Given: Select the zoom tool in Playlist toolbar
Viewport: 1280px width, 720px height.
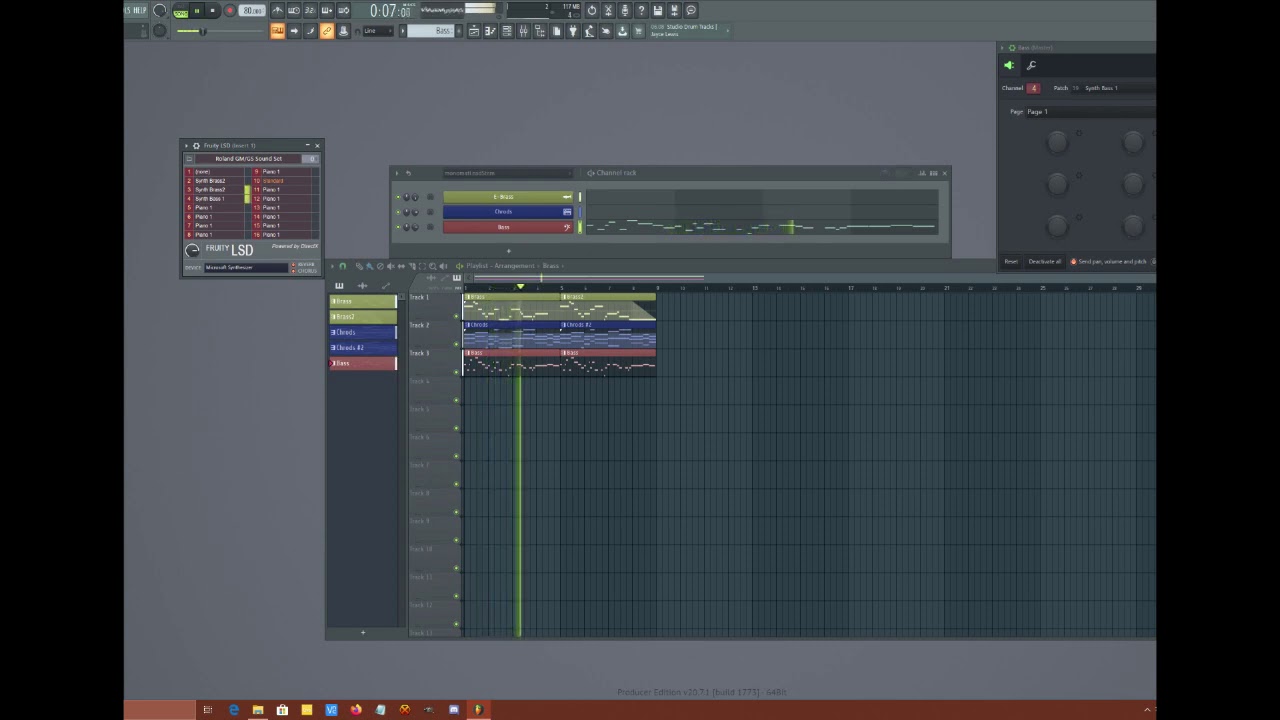Looking at the screenshot, I should (x=433, y=266).
